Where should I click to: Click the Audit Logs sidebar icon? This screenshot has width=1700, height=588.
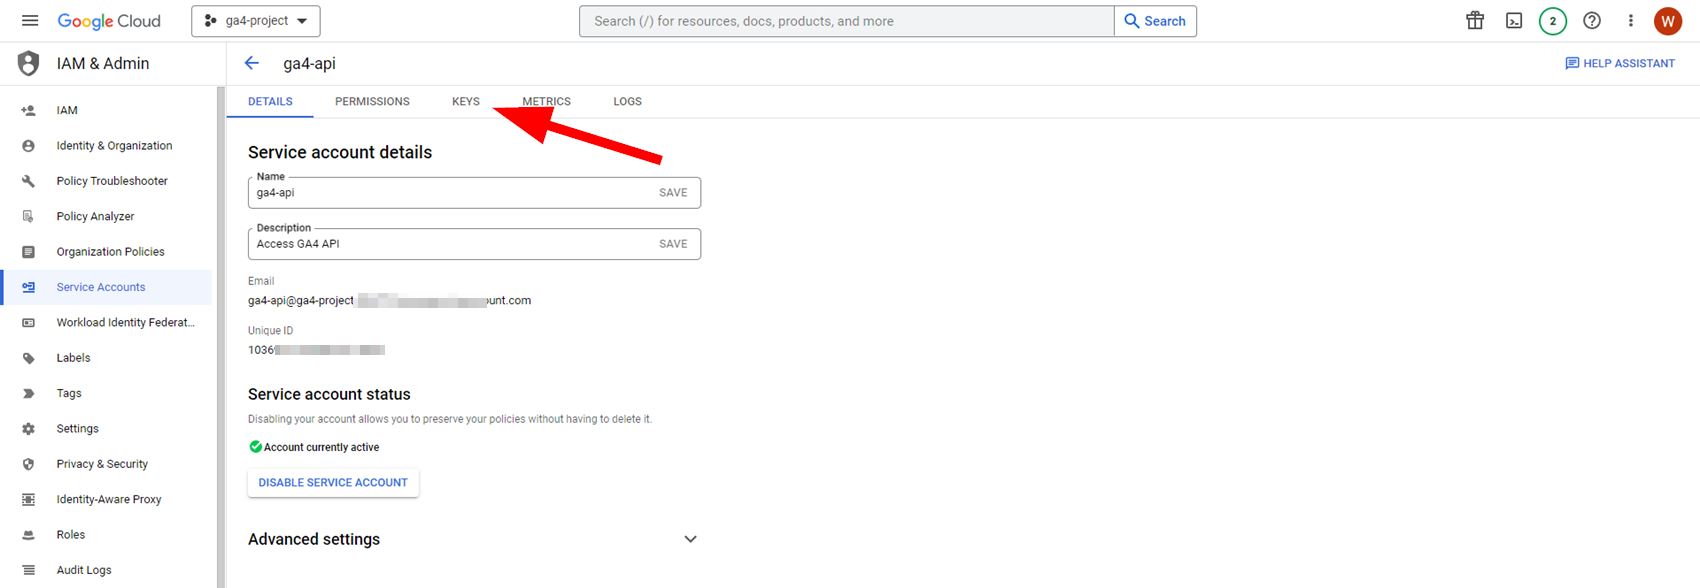pyautogui.click(x=29, y=570)
